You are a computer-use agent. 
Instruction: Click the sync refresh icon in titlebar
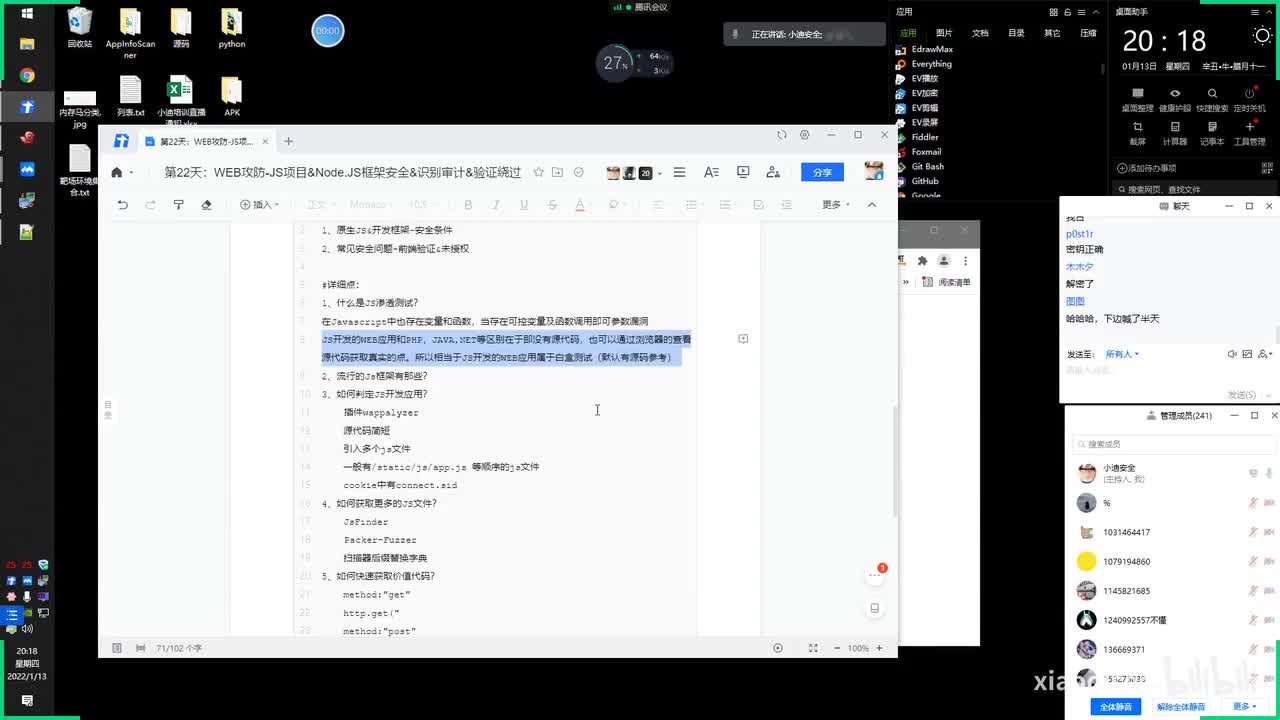point(782,134)
